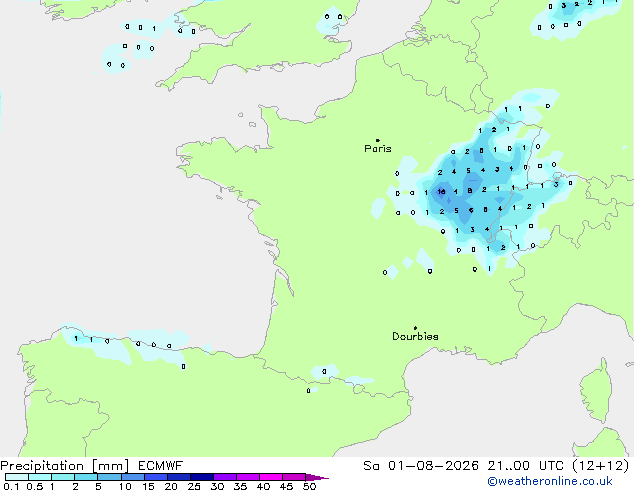Pick the 20–25 mm legend swatch
This screenshot has height=490, width=634.
tap(178, 477)
